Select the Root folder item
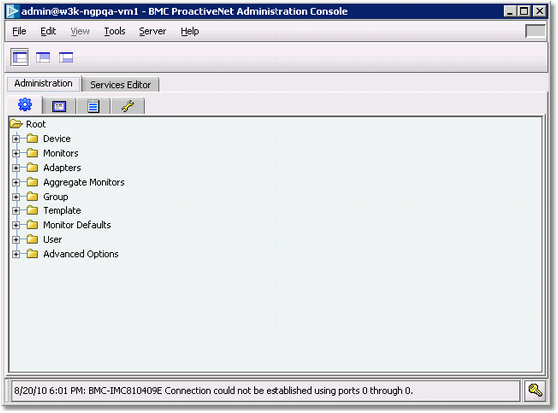Viewport: 558px width, 413px height. pos(36,124)
